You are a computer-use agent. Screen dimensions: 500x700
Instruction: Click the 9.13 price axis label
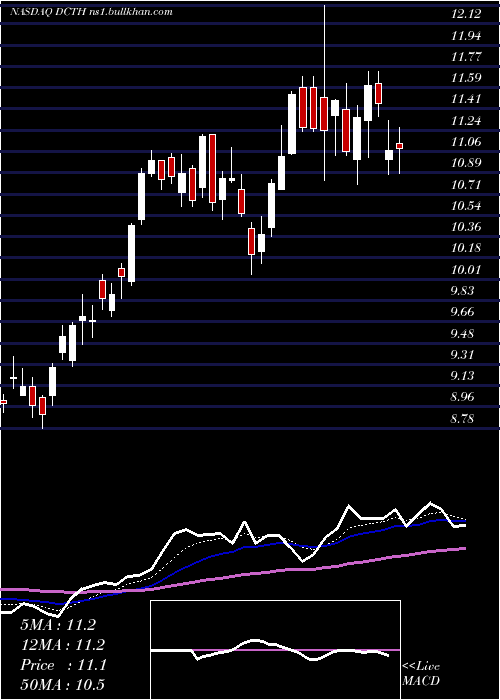(x=460, y=376)
